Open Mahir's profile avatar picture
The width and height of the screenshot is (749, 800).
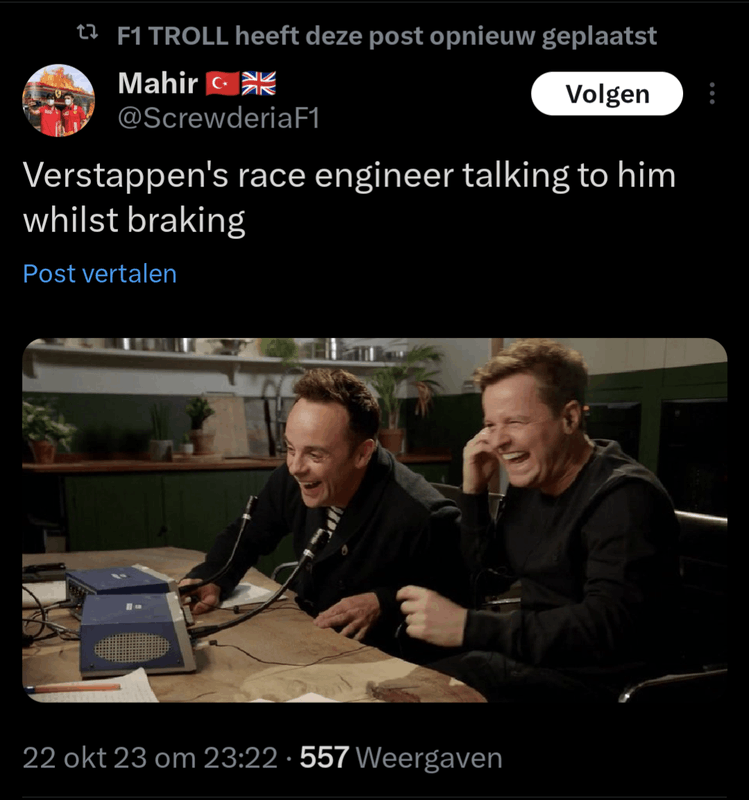(x=58, y=101)
